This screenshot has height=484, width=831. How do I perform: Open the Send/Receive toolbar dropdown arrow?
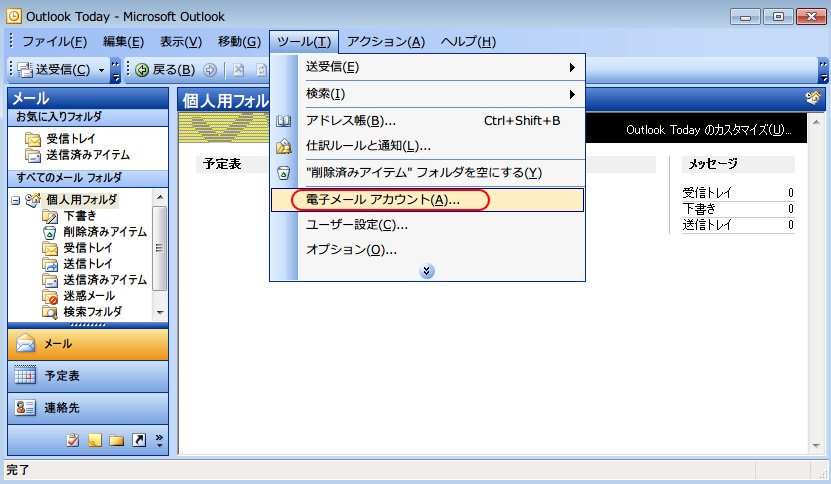(x=99, y=70)
